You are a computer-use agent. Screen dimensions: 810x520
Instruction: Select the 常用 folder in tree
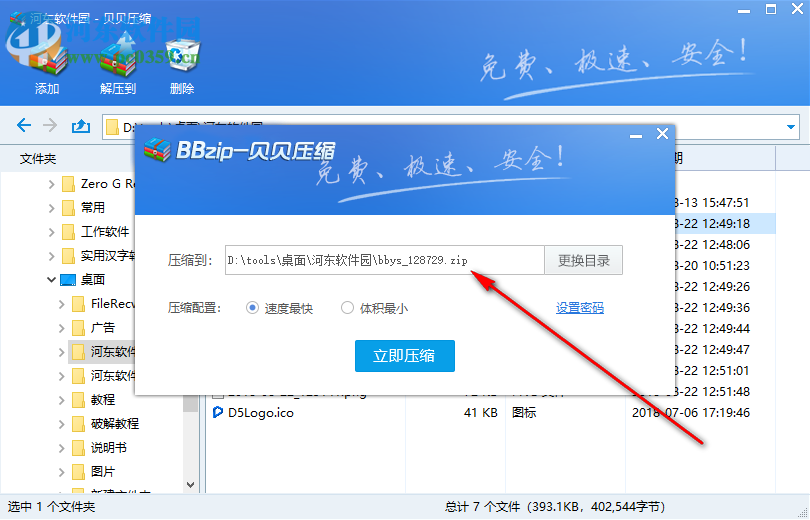point(93,208)
